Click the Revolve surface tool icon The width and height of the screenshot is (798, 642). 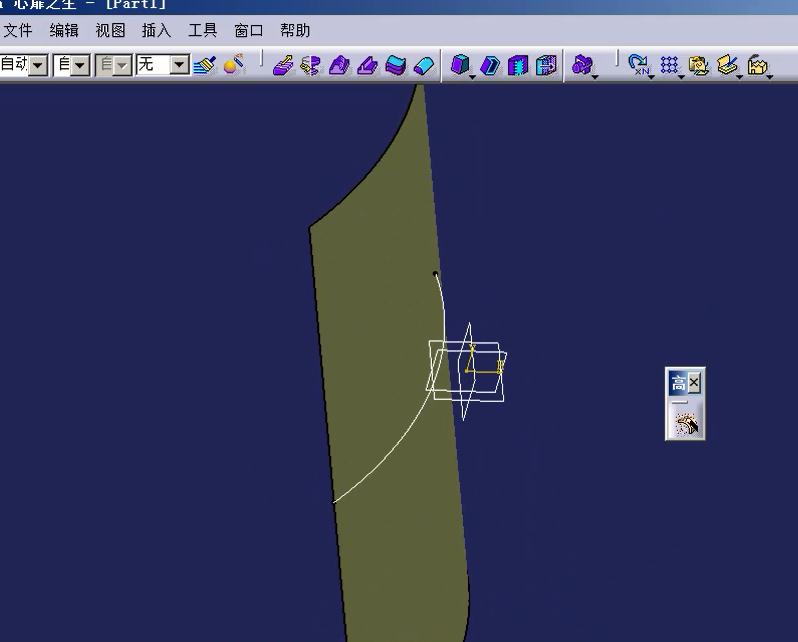click(311, 65)
